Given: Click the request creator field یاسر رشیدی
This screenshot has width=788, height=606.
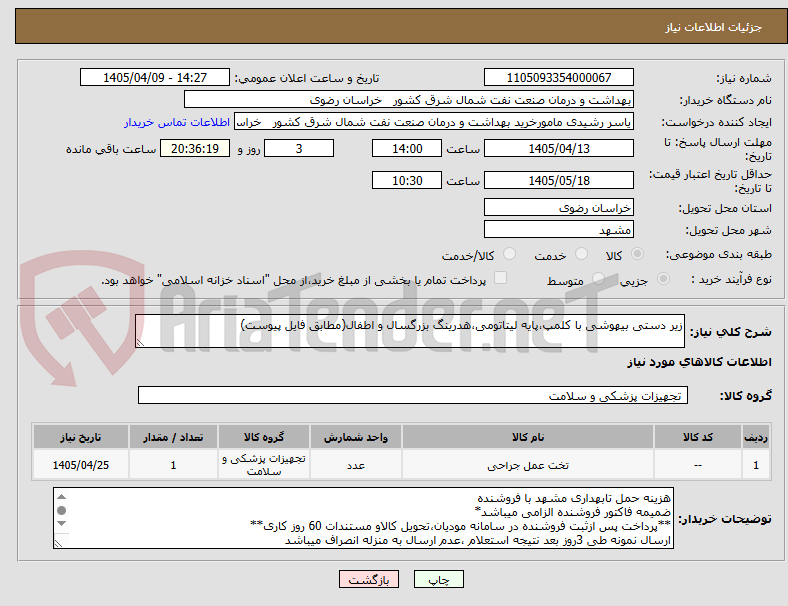Looking at the screenshot, I should 434,122.
